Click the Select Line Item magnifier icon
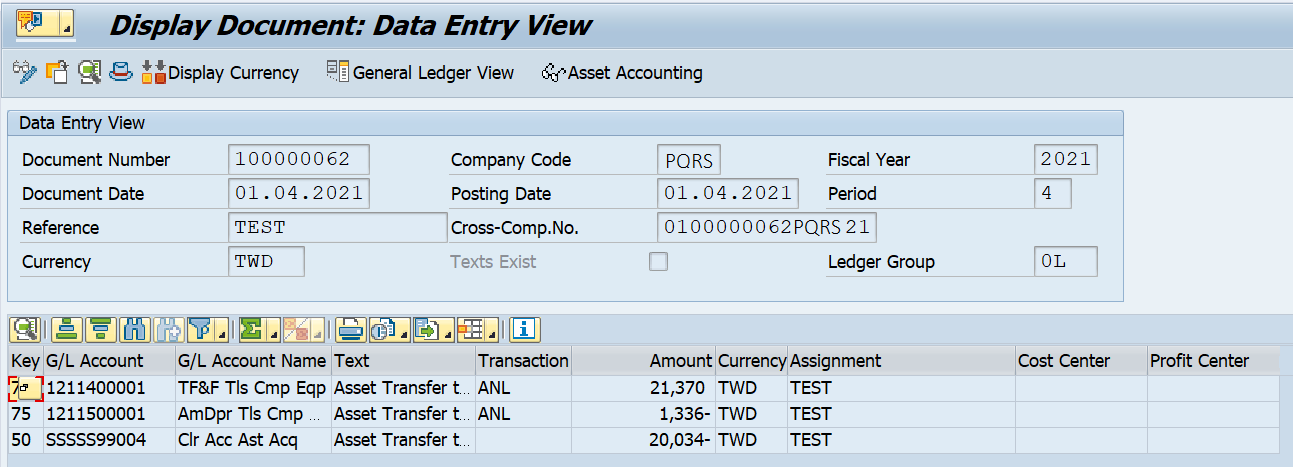1293x467 pixels. point(89,72)
